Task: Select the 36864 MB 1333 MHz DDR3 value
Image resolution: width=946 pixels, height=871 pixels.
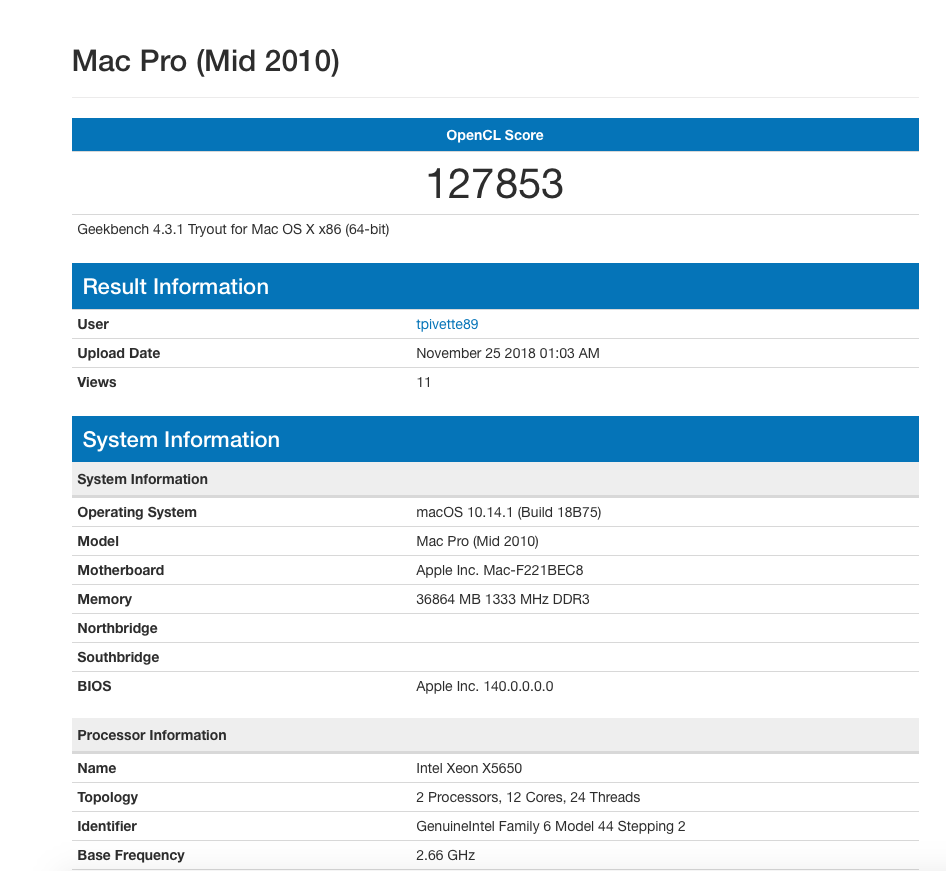Action: pos(503,600)
